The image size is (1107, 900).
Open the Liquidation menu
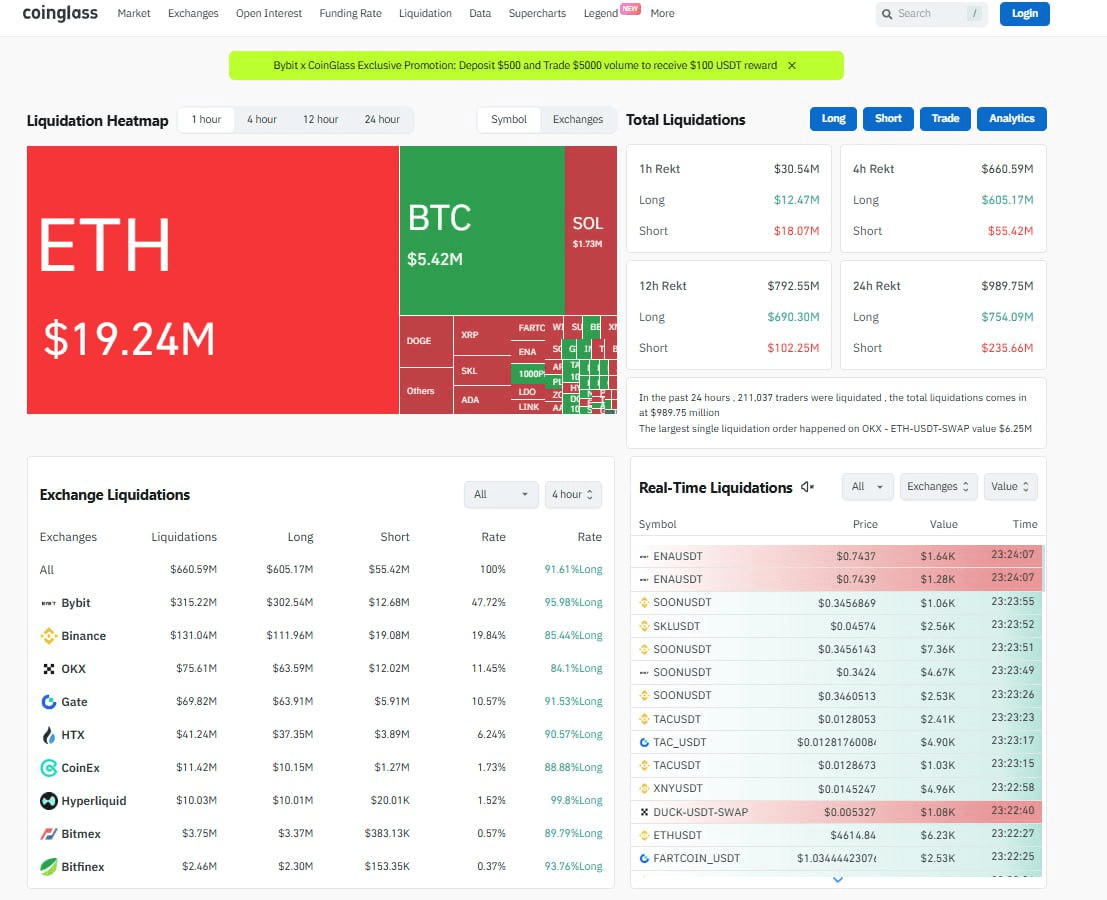[425, 13]
